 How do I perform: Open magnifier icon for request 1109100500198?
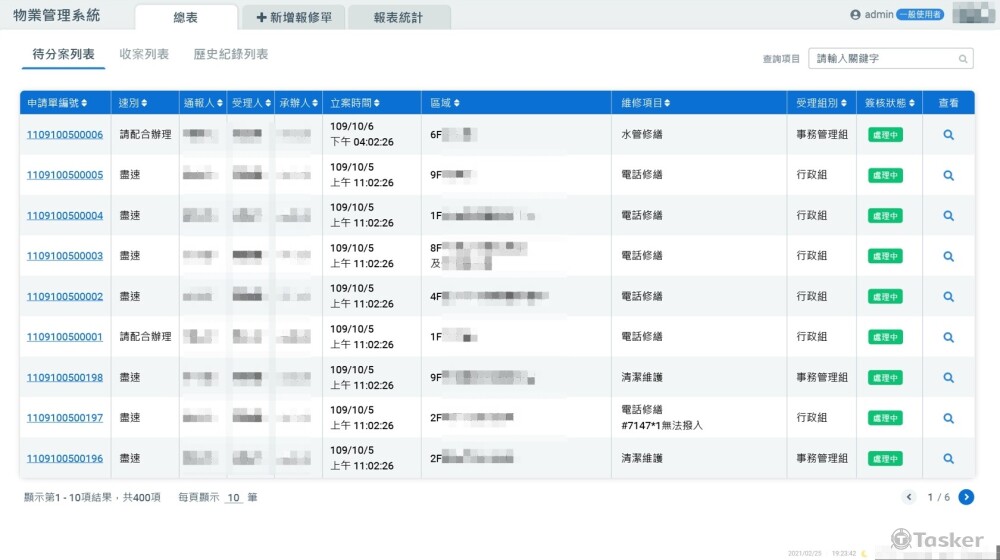pos(948,378)
